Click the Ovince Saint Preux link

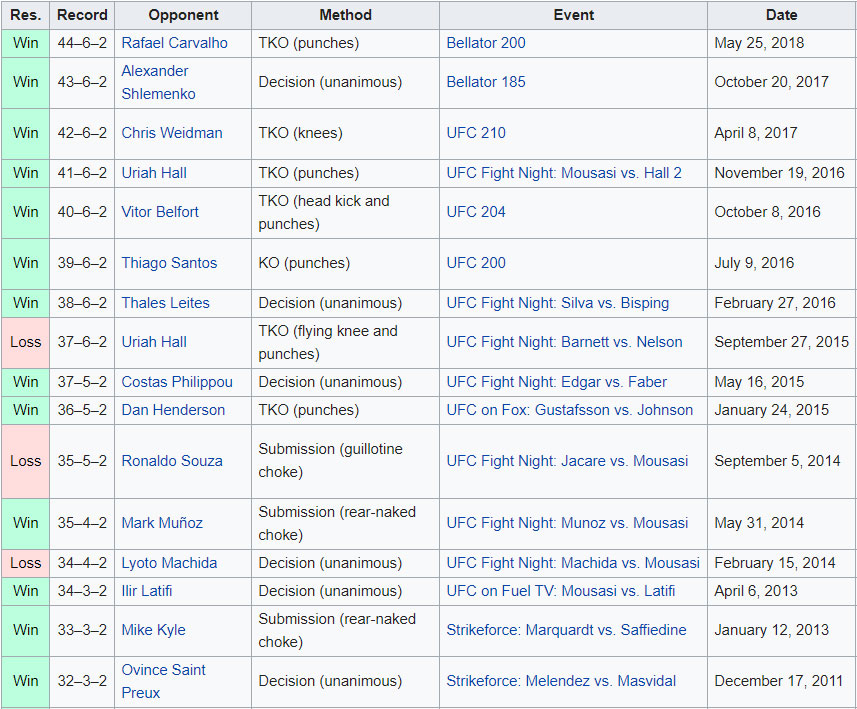point(163,681)
